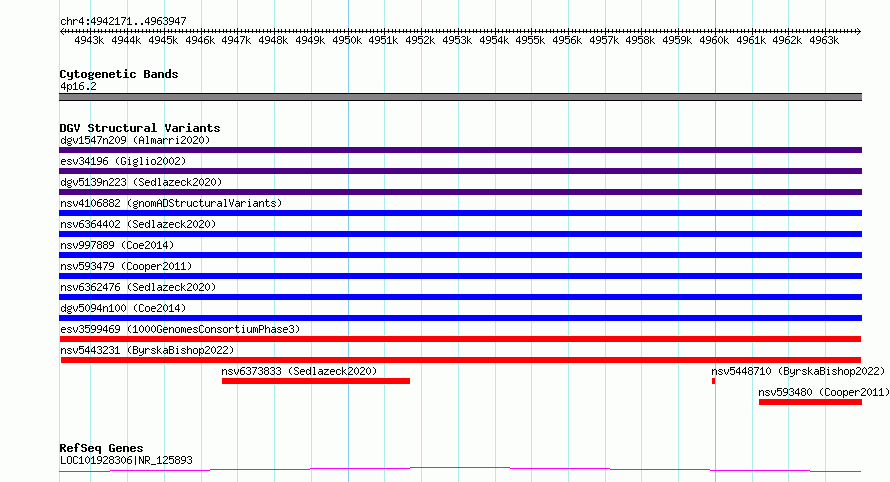This screenshot has height=482, width=890.
Task: Click the 4962k ruler tick label
Action: (x=787, y=40)
